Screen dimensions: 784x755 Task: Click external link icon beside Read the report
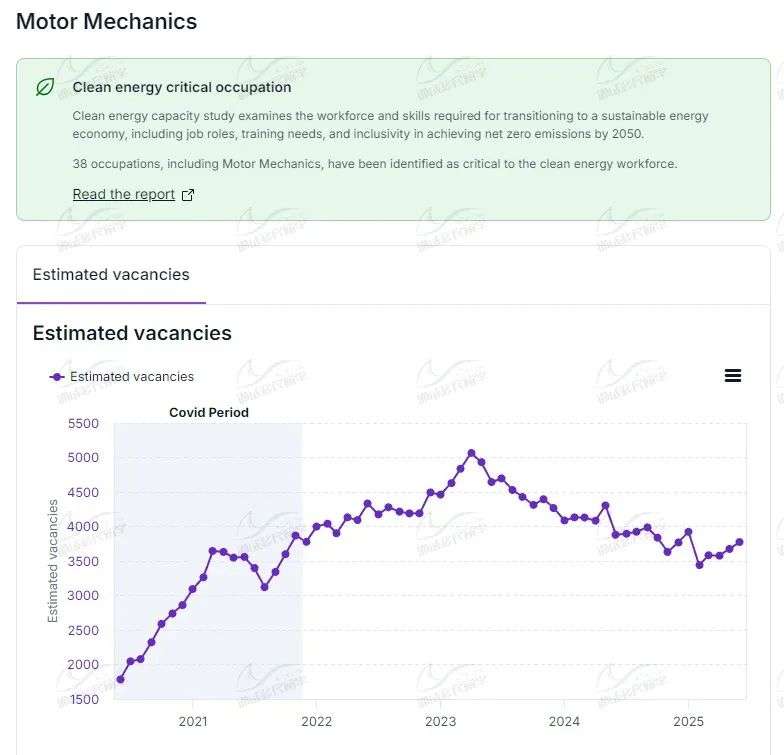click(188, 195)
